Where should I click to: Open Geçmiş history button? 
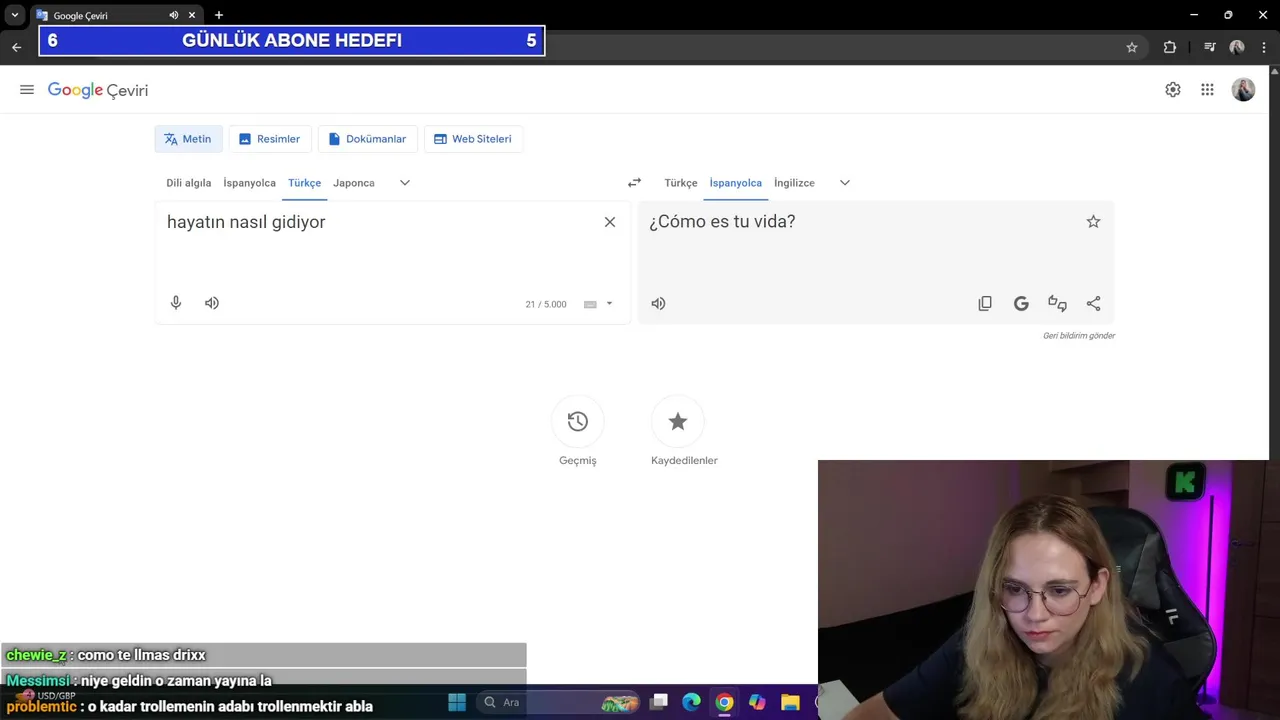tap(578, 422)
